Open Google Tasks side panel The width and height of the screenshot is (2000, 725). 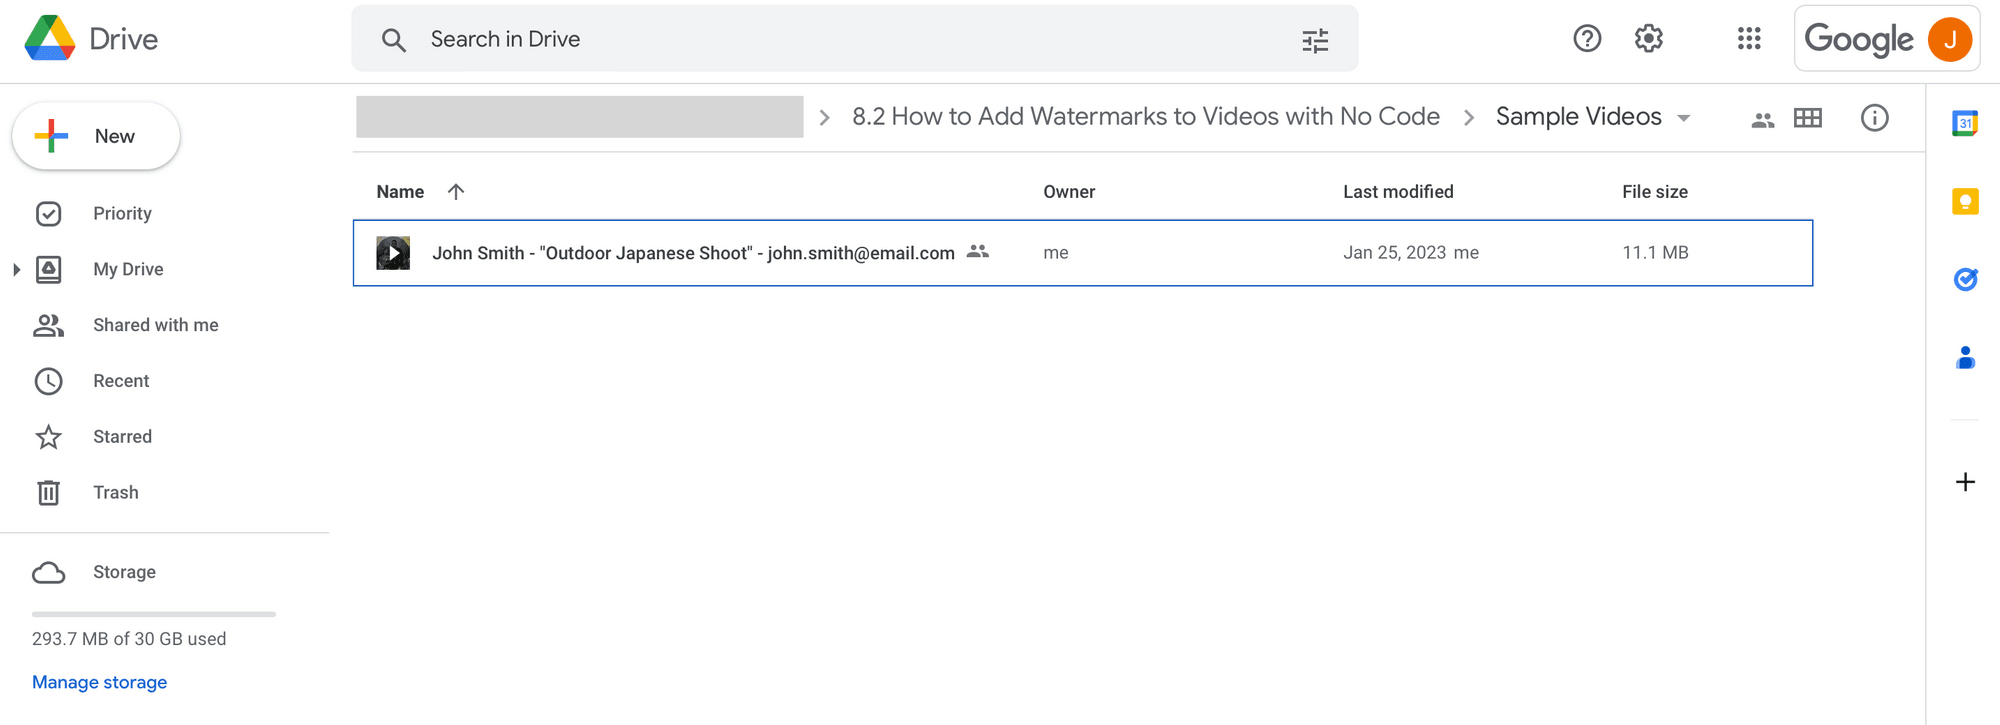1965,279
